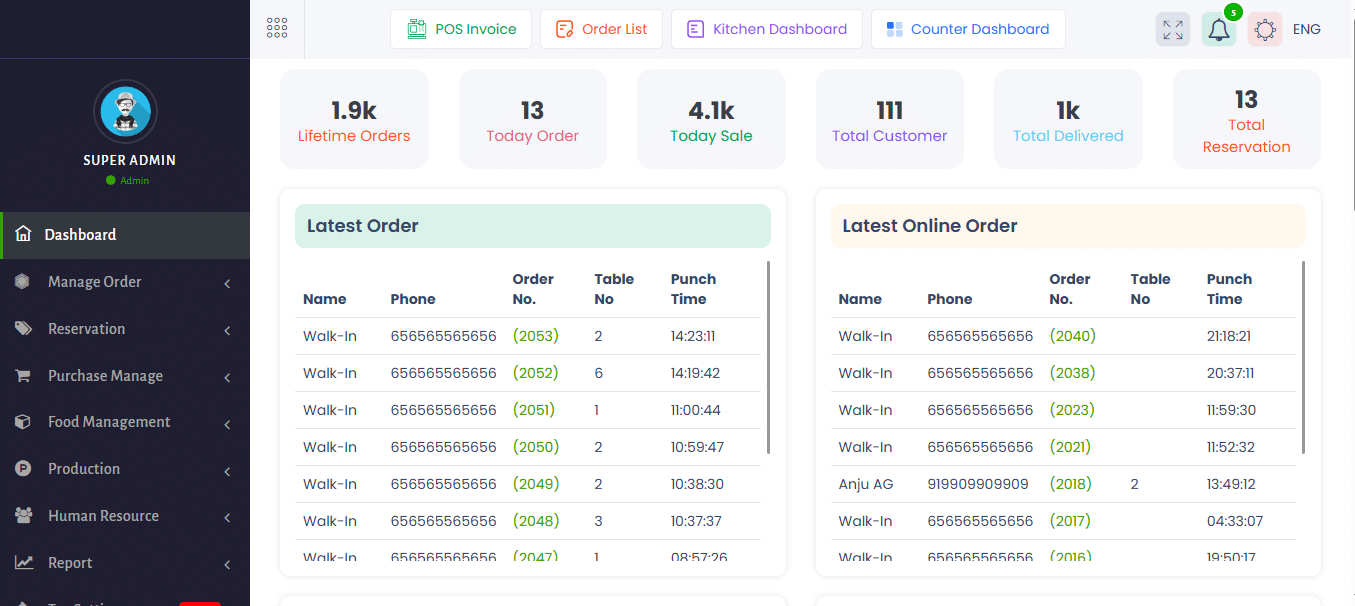This screenshot has height=606, width=1355.
Task: Open online order number (2018)
Action: pos(1071,484)
